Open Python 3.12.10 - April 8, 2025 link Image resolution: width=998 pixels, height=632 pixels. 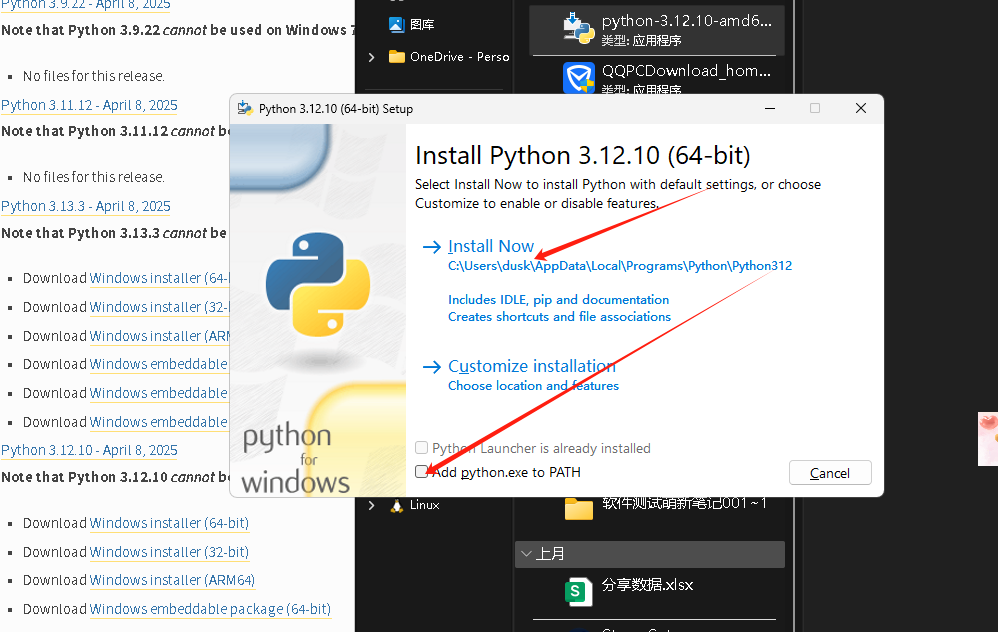[x=89, y=450]
